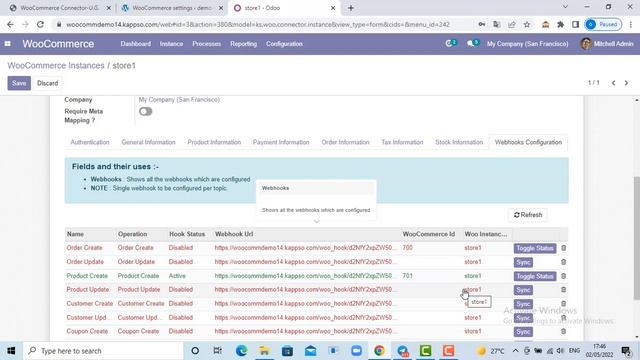This screenshot has height=360, width=640.
Task: Open Windows notification center icon
Action: (x=626, y=351)
